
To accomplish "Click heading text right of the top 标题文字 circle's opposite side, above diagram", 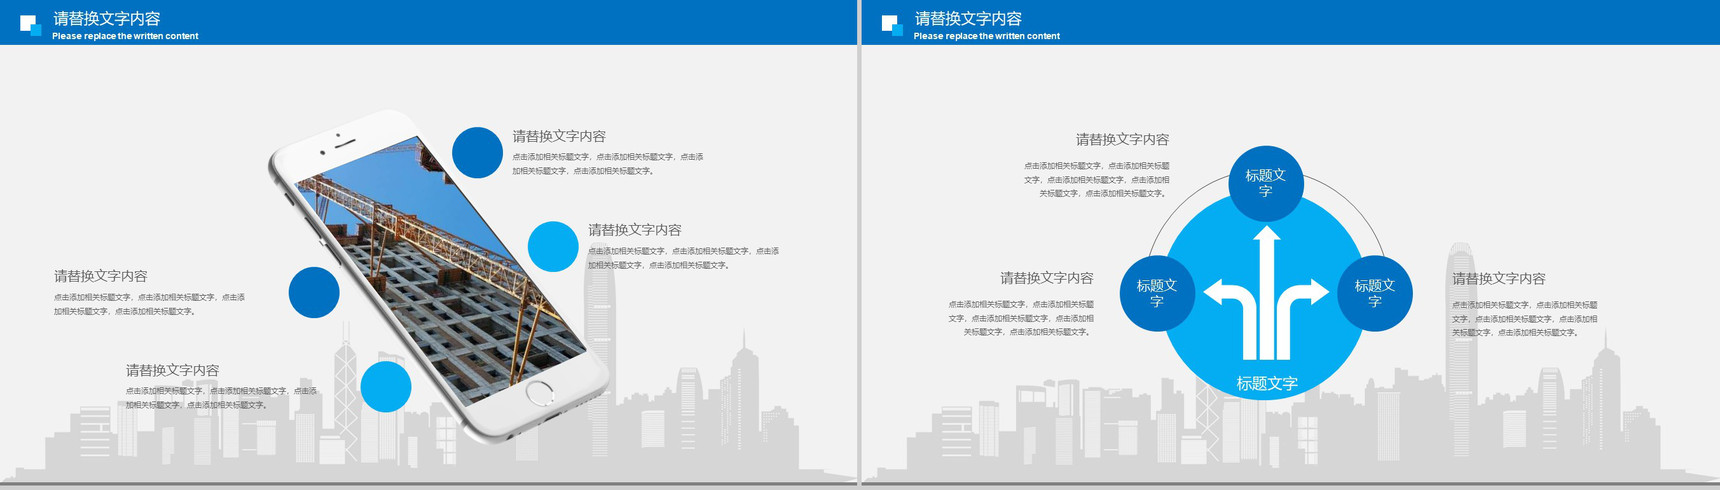I will pyautogui.click(x=1122, y=140).
